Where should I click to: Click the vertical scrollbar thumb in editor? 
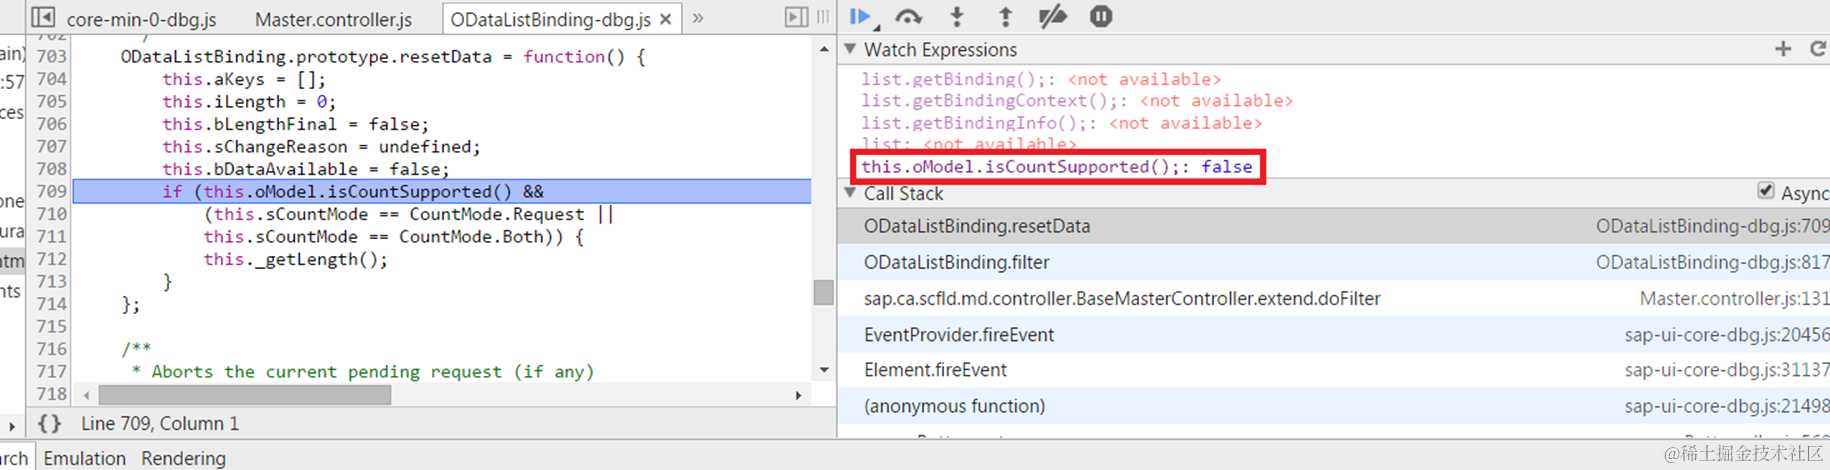click(x=824, y=292)
